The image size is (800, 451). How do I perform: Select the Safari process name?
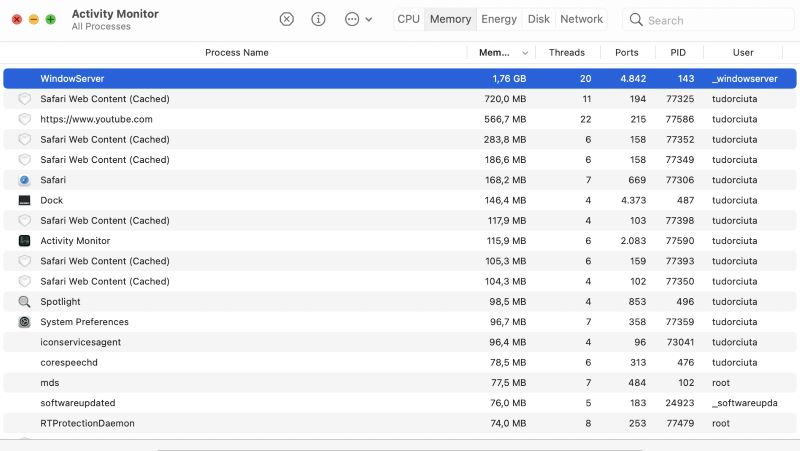53,180
